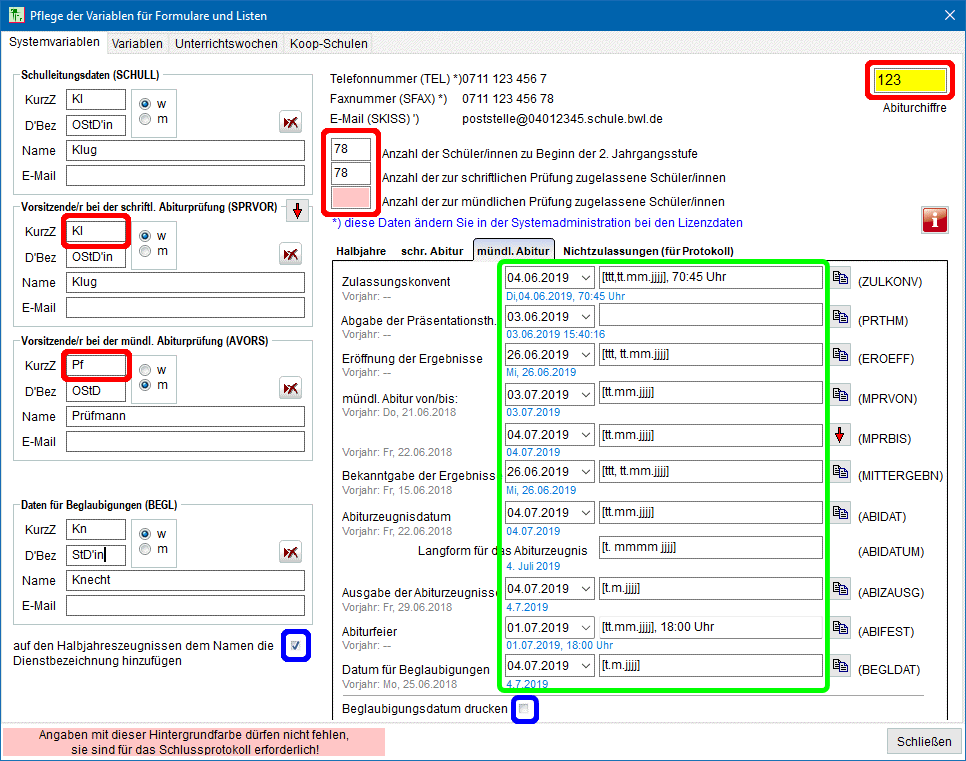Viewport: 966px width, 761px height.
Task: Click the pink empty mündliche Prüfung count field
Action: pos(351,198)
